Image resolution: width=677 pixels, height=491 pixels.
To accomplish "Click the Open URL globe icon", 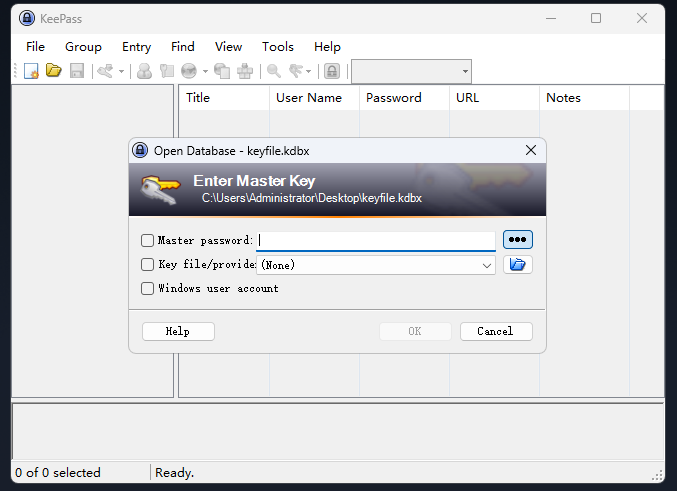I will point(189,71).
